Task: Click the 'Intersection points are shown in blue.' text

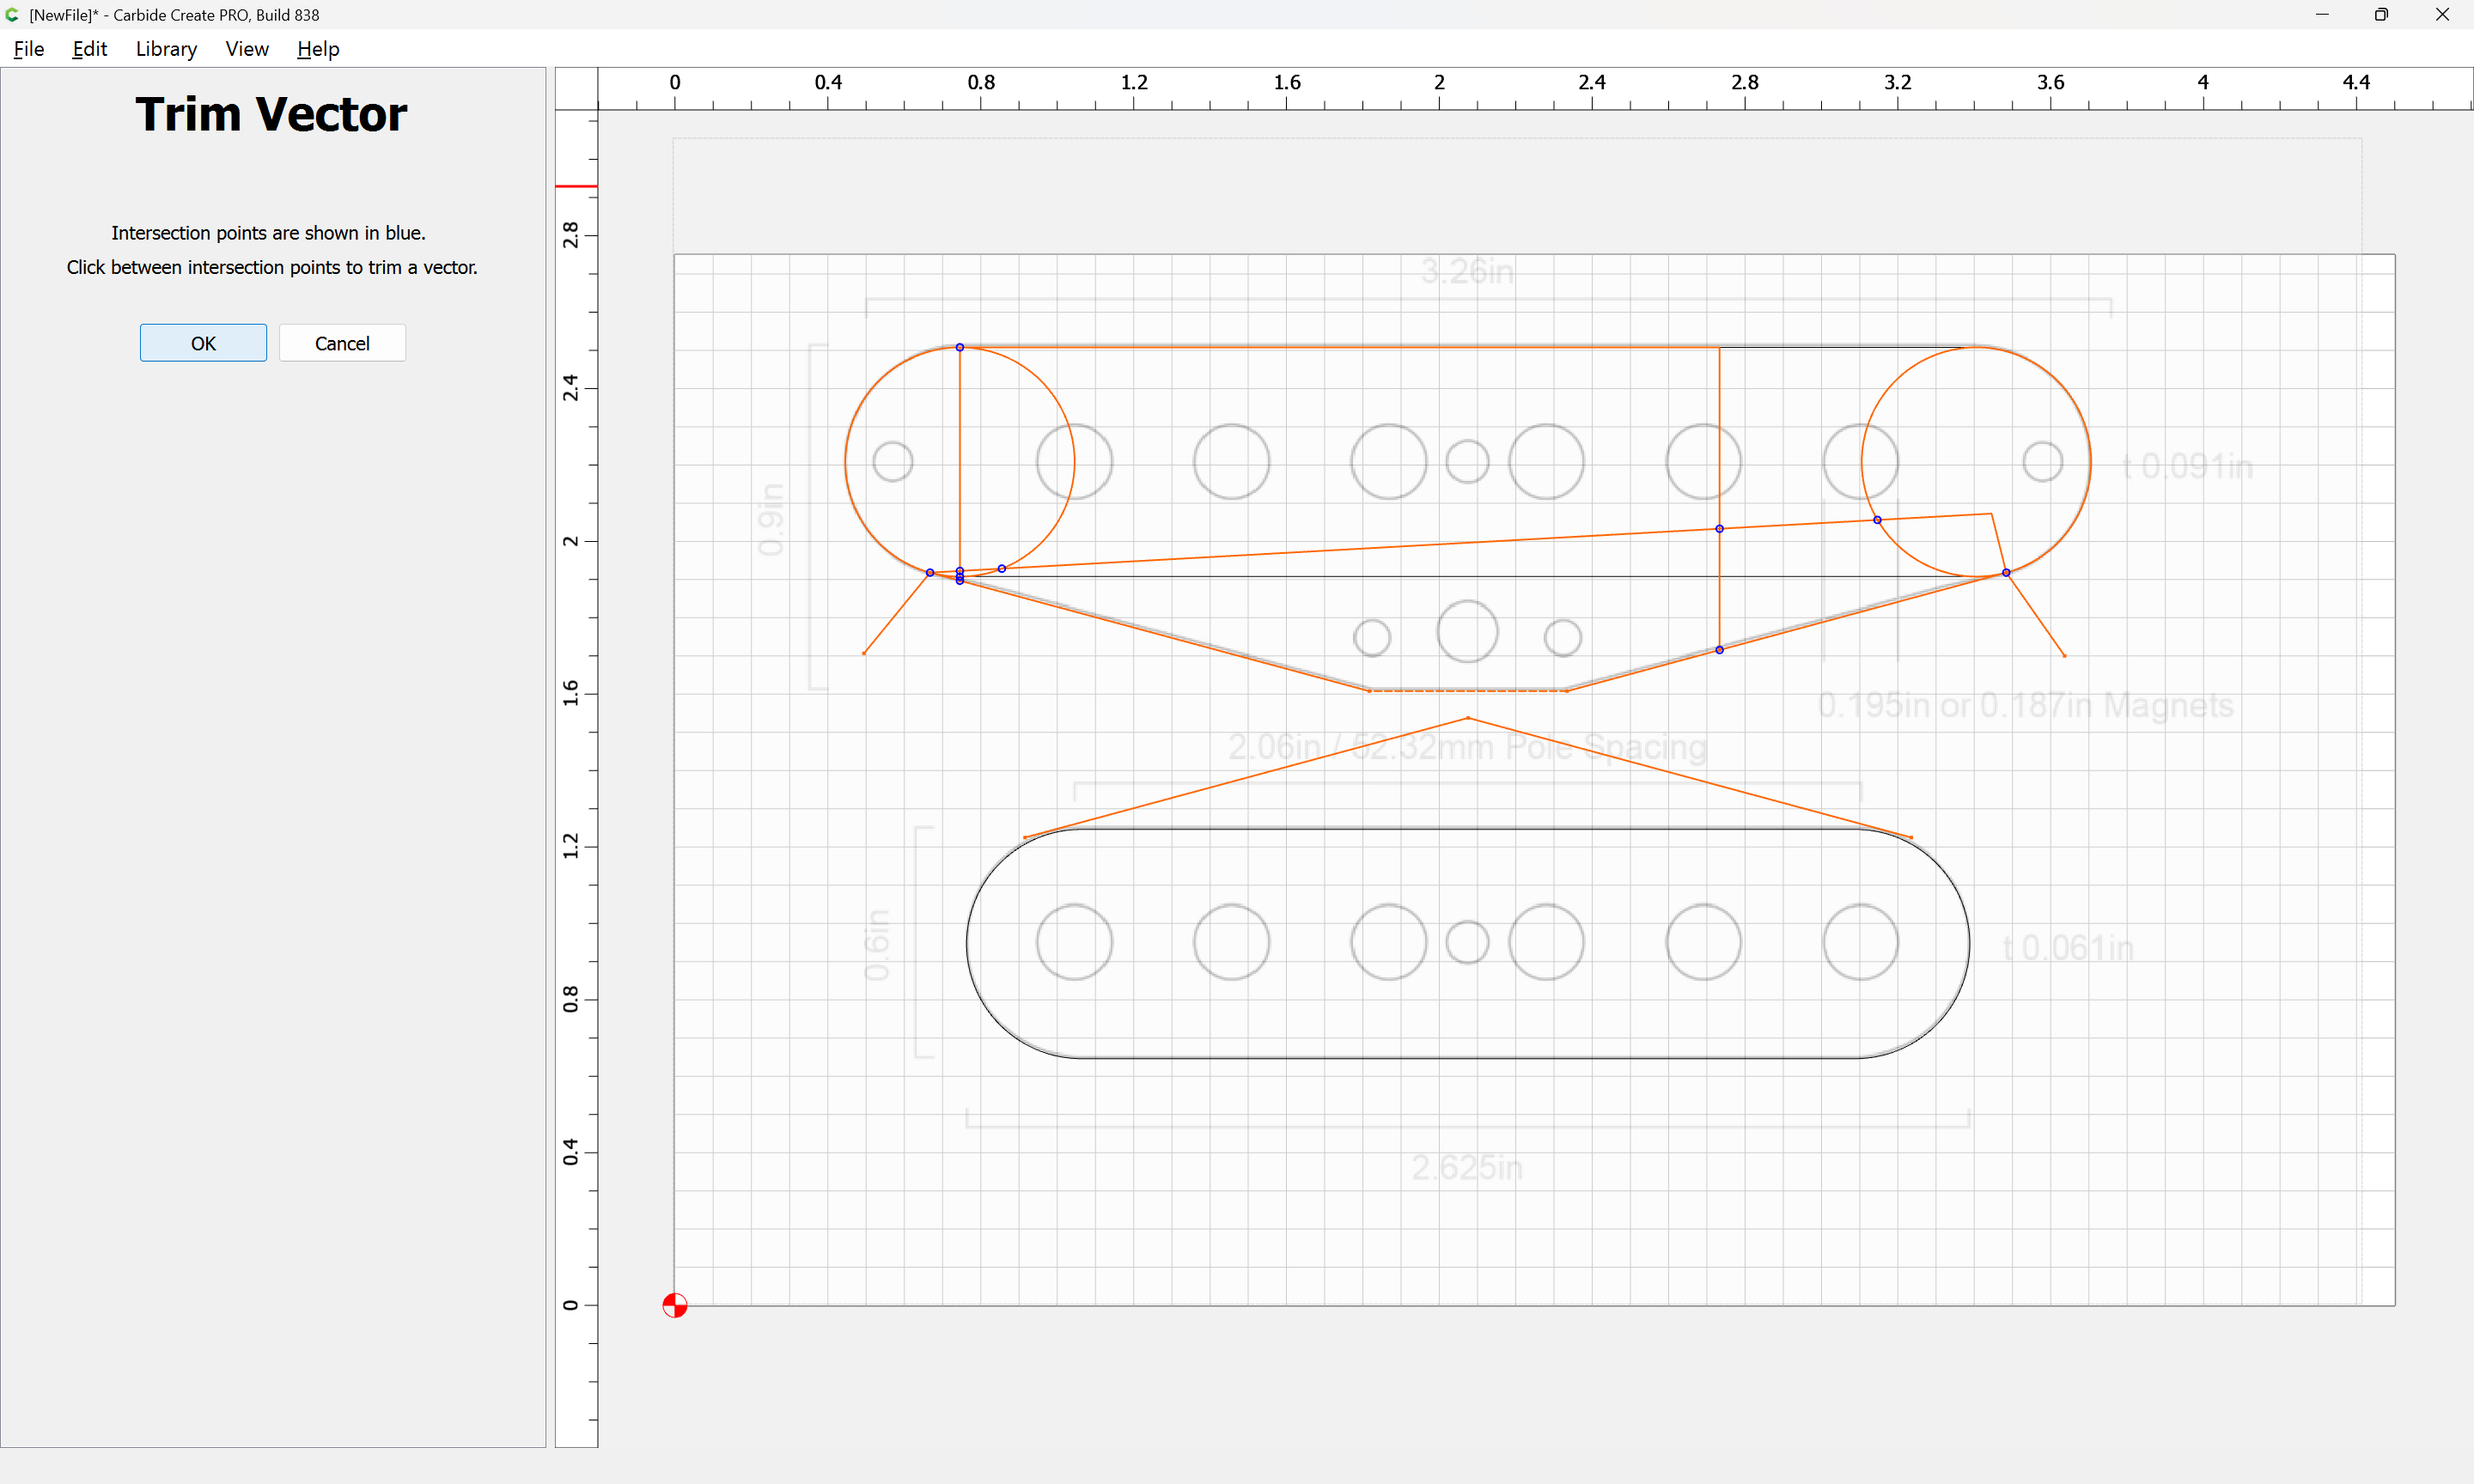Action: (x=268, y=232)
